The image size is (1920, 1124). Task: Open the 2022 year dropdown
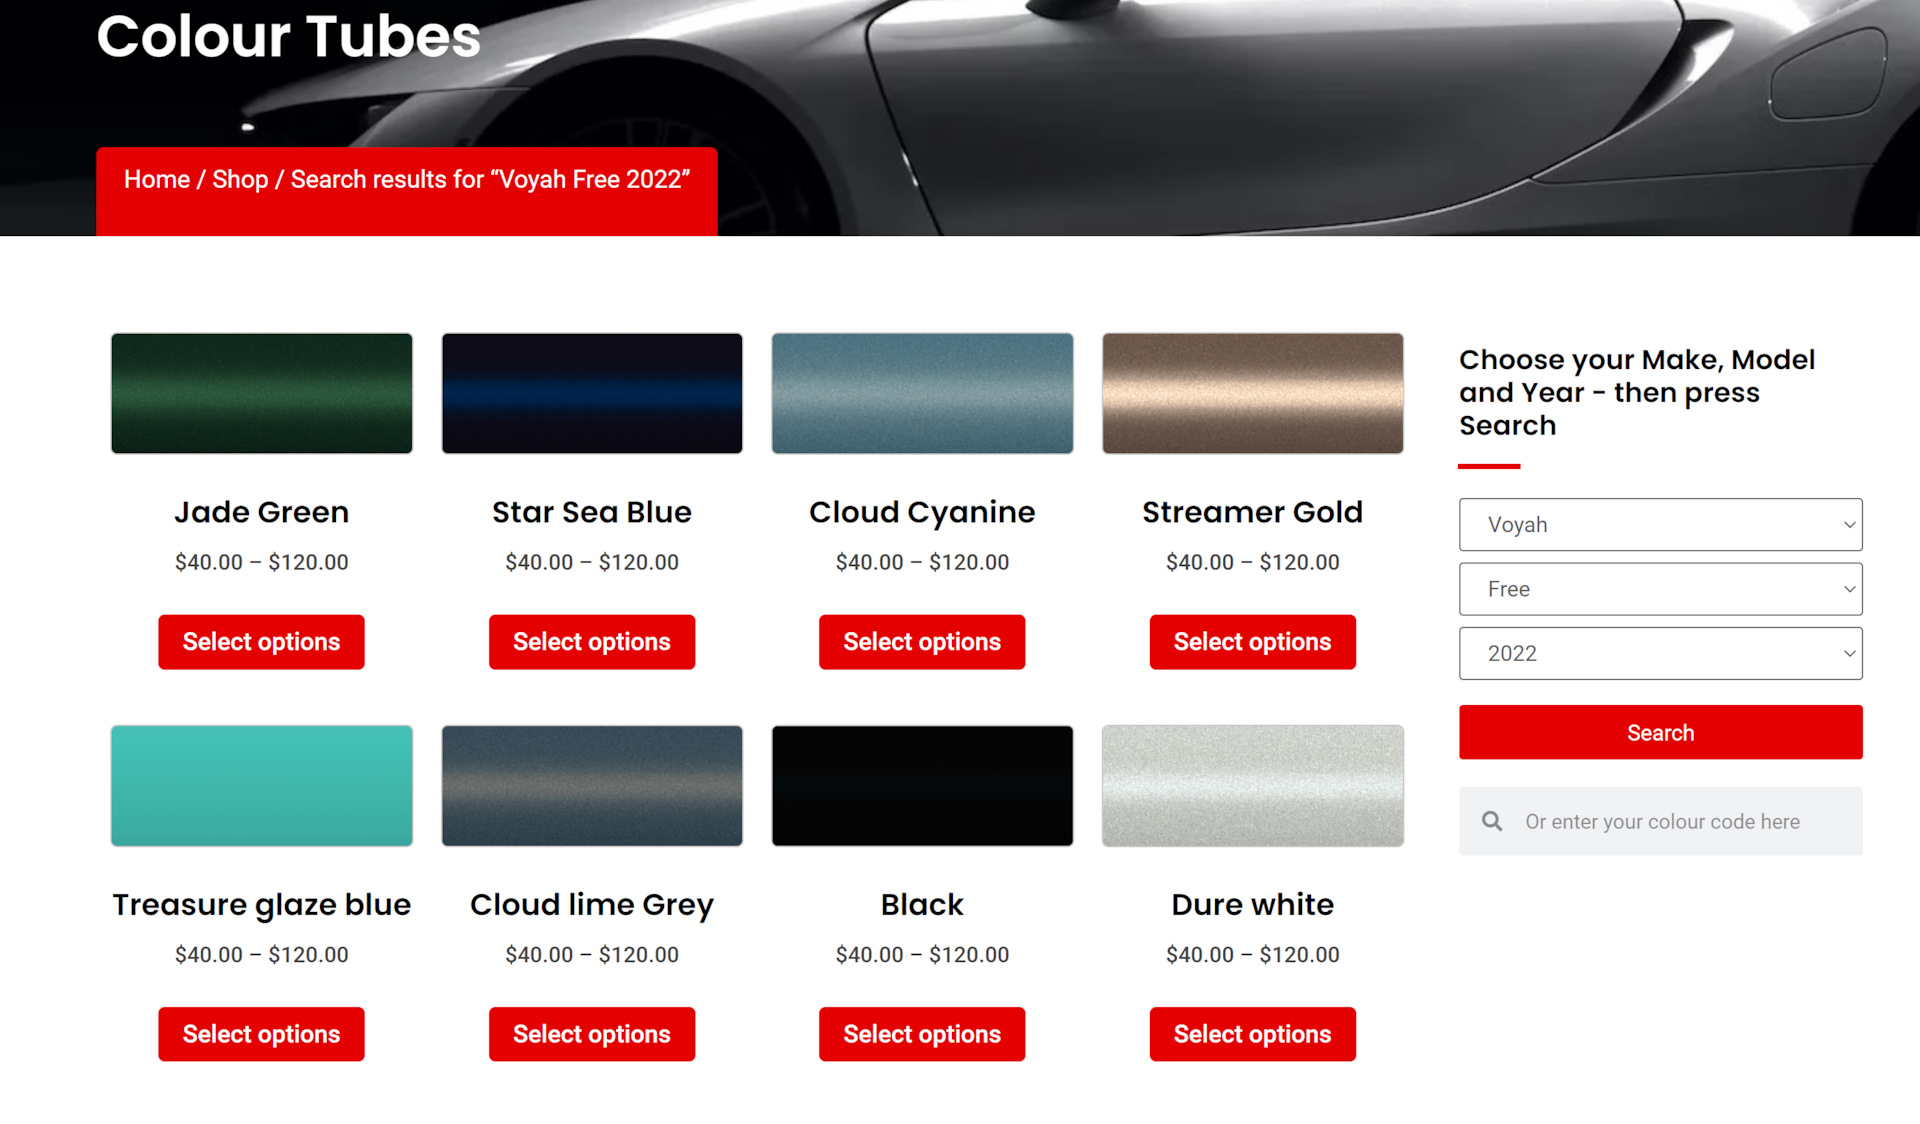point(1660,653)
